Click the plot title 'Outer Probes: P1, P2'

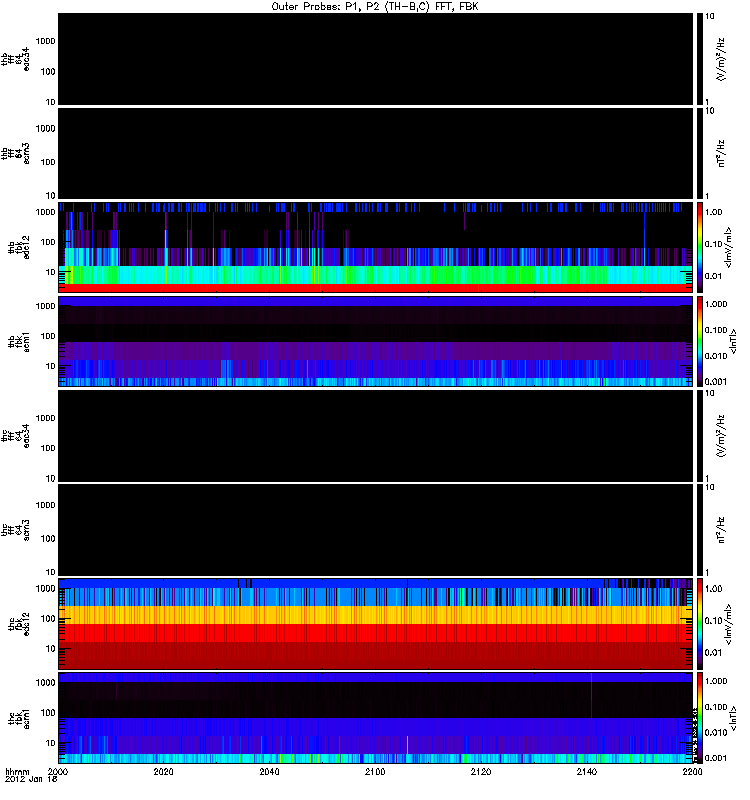tap(375, 6)
